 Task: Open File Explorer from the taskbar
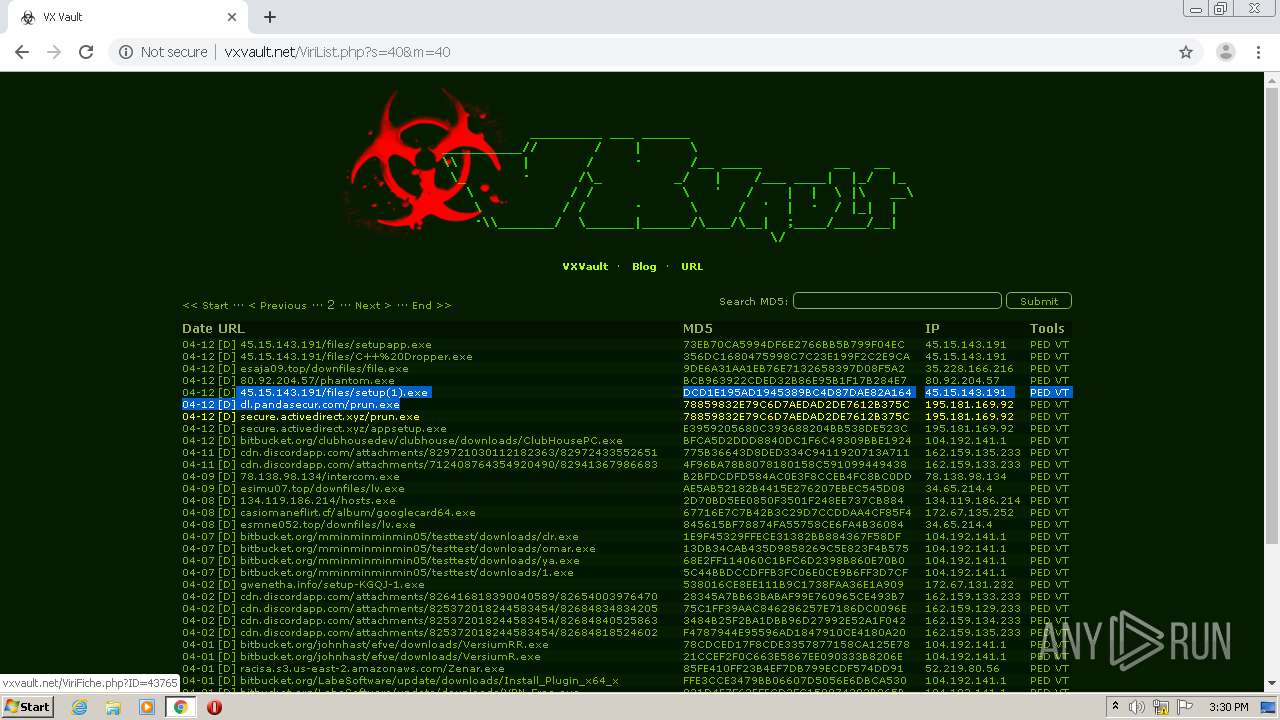click(x=113, y=707)
